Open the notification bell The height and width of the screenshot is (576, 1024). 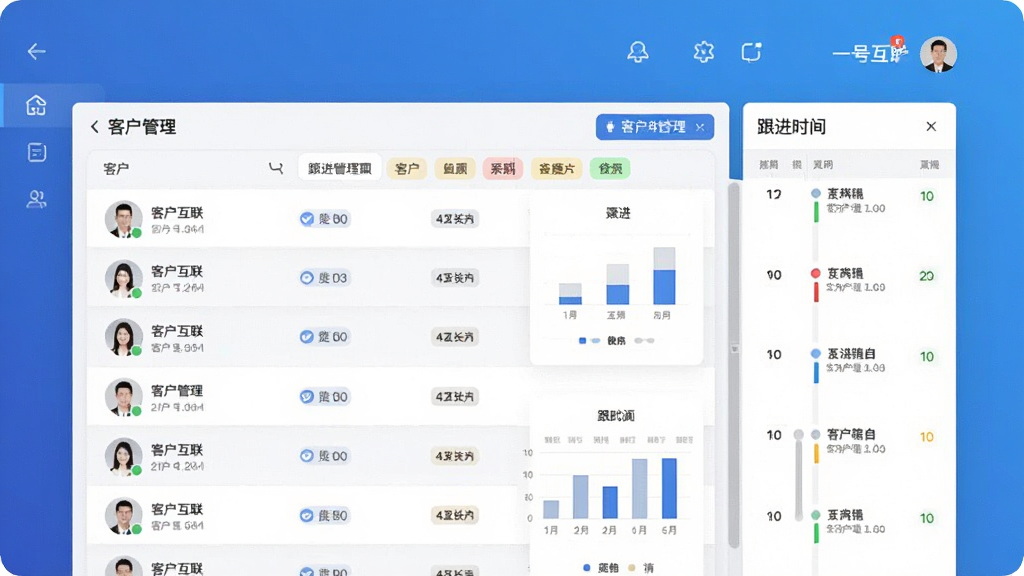637,52
